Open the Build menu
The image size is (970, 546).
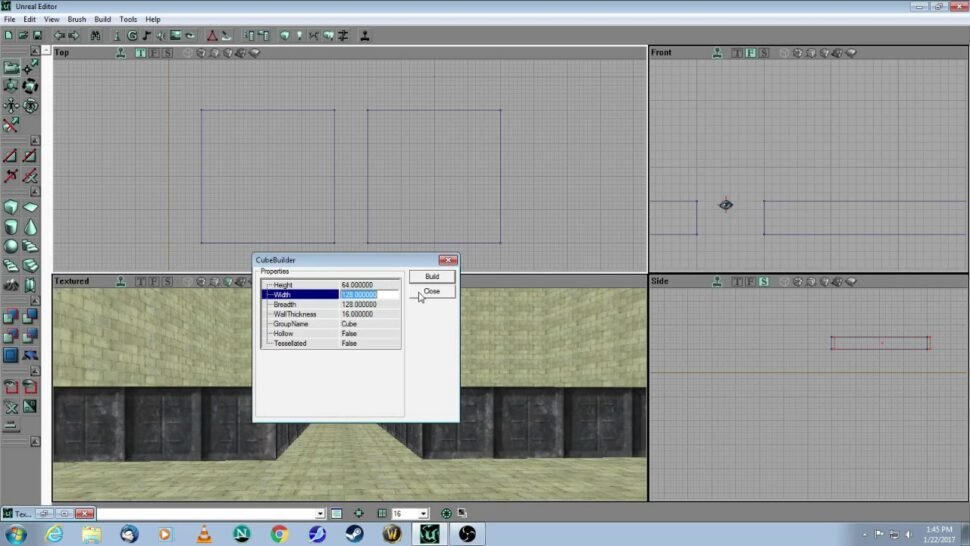pyautogui.click(x=103, y=19)
